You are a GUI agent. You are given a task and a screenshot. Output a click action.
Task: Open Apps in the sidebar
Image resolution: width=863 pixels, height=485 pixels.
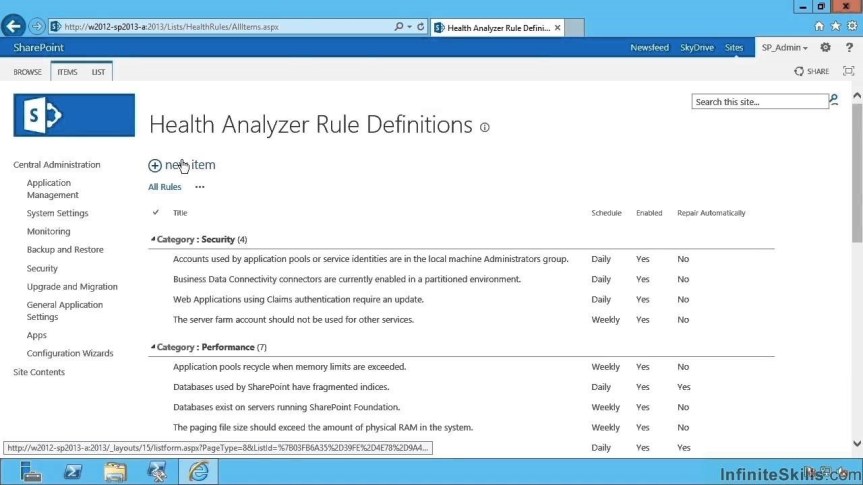tap(36, 335)
